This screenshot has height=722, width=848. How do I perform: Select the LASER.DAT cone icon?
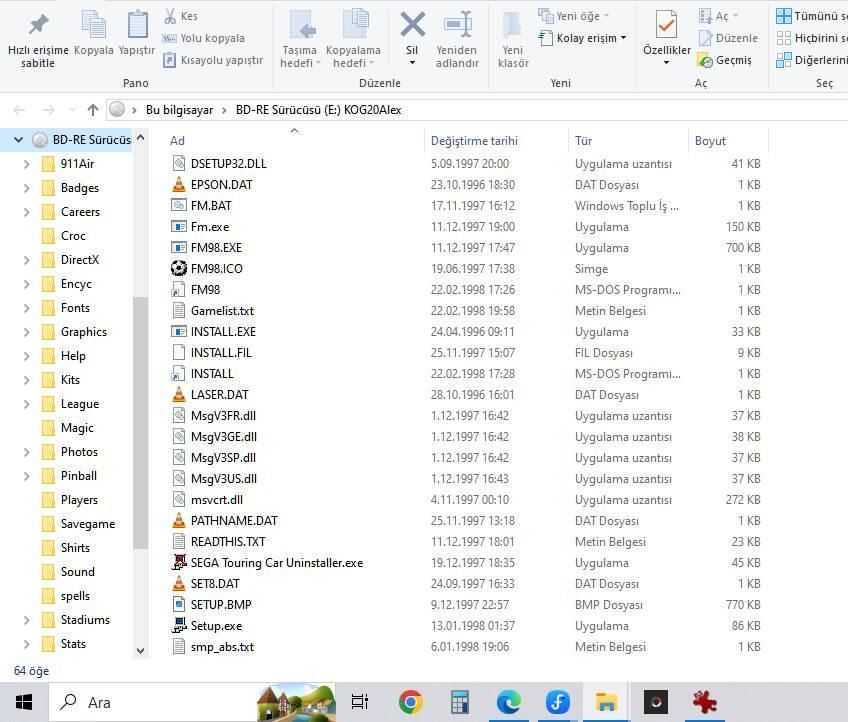178,395
